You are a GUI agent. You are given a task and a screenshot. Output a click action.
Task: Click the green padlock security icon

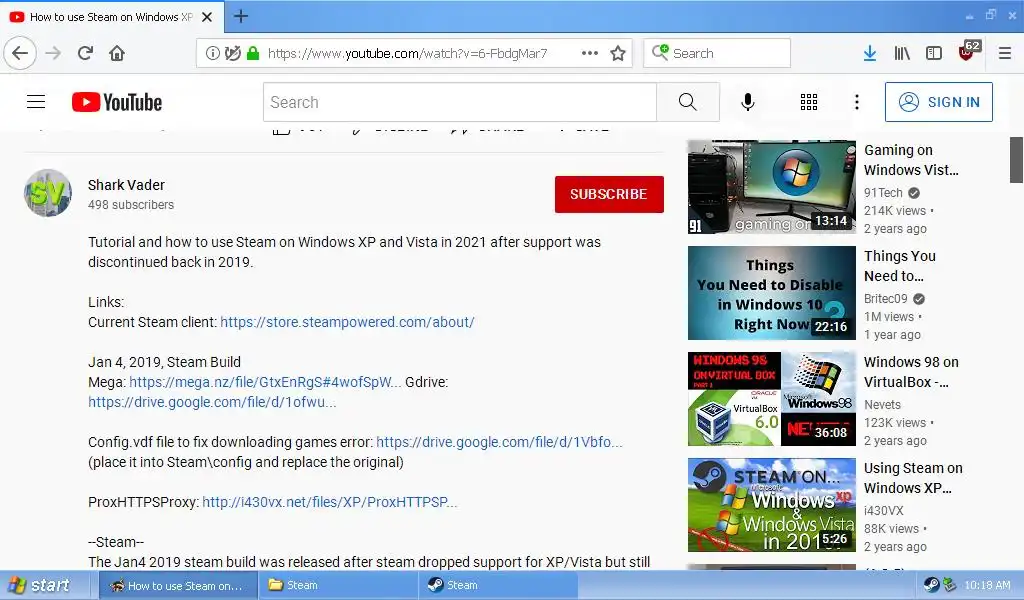(x=253, y=53)
